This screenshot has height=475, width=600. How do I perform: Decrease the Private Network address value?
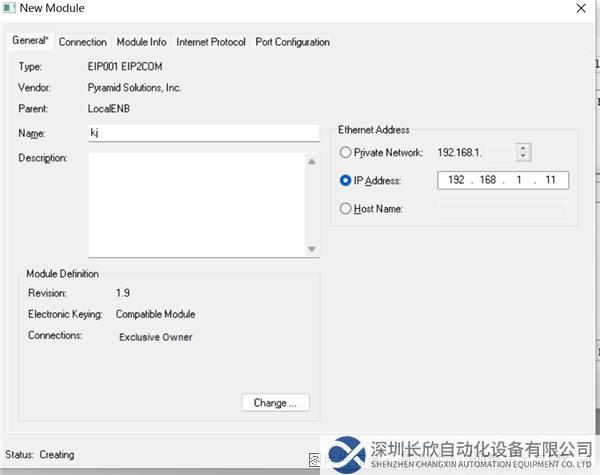tap(523, 157)
